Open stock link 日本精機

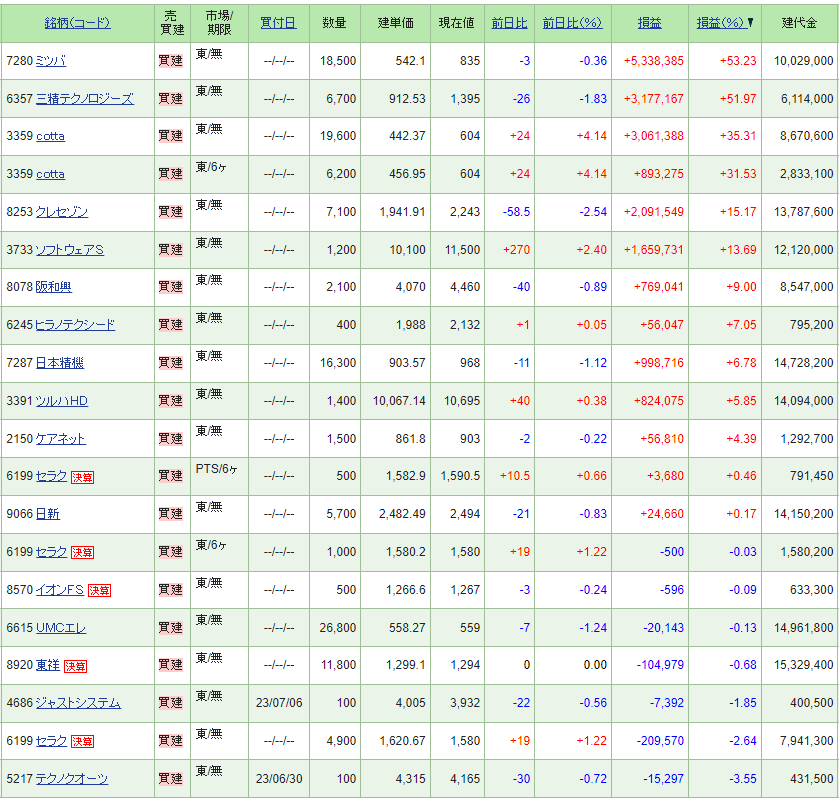coord(59,363)
